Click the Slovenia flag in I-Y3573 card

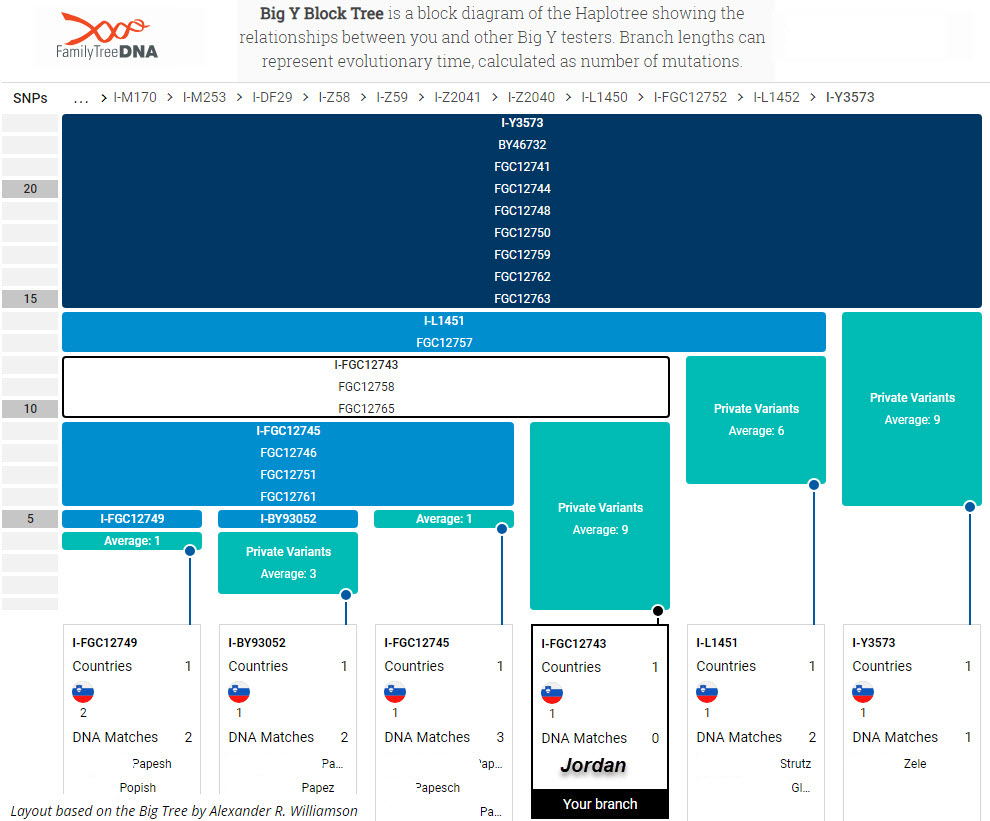pos(863,693)
